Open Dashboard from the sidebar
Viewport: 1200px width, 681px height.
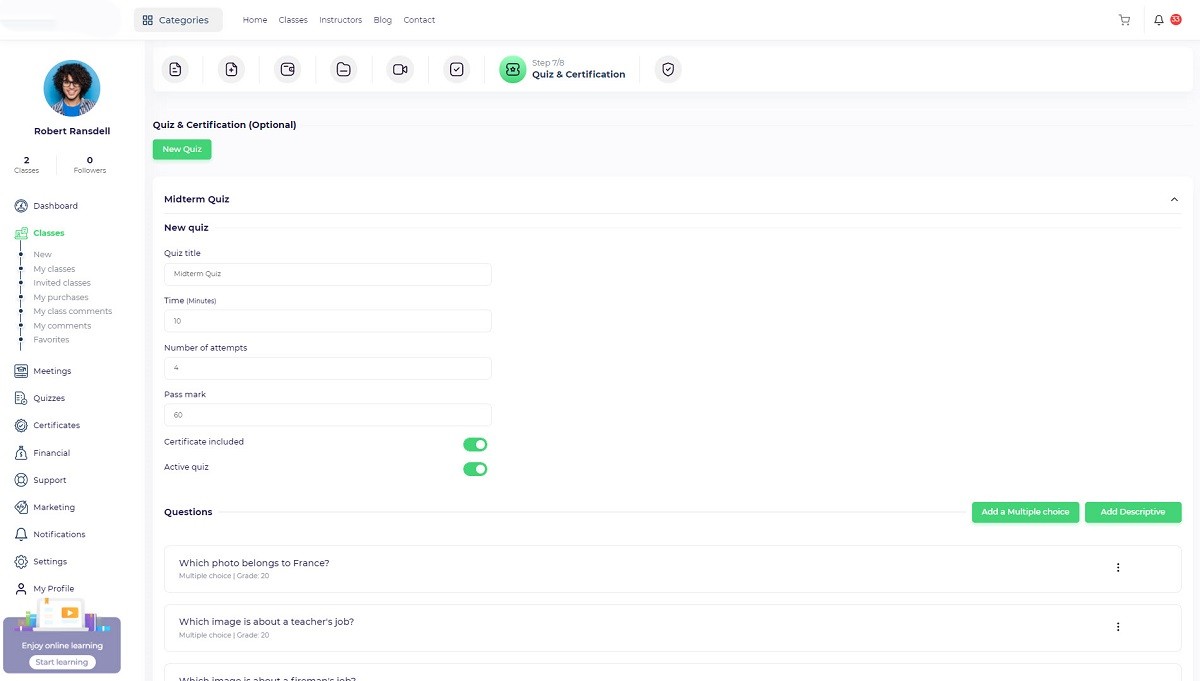click(55, 206)
